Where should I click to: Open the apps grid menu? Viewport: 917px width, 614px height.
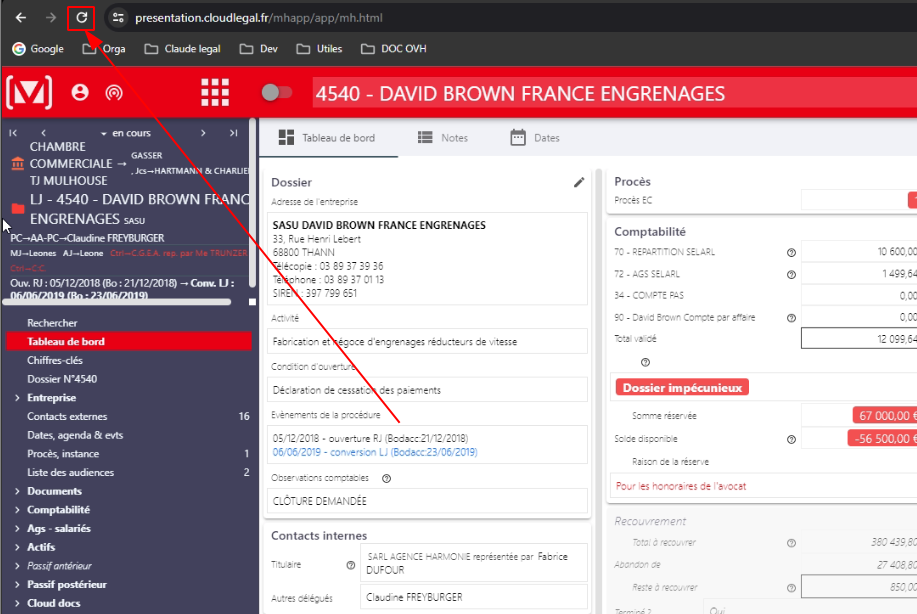[215, 92]
